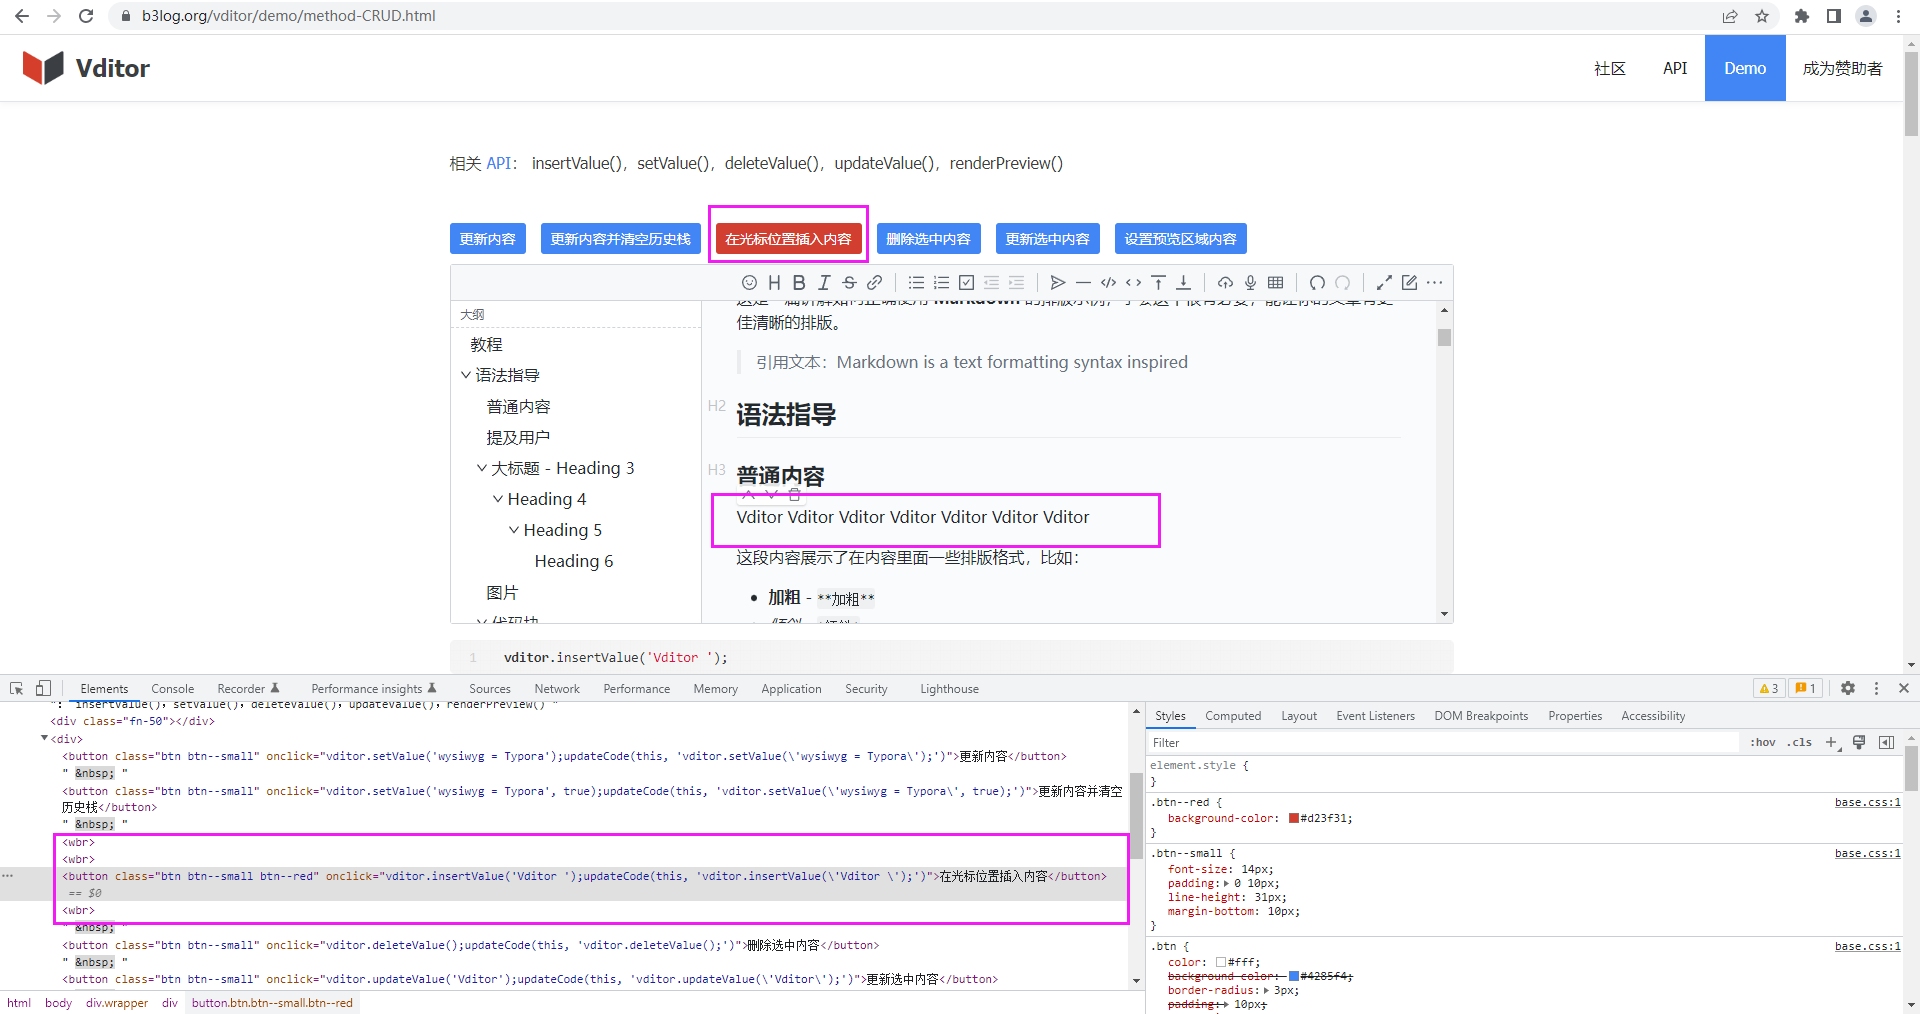Collapse the Heading 5 outline node
The width and height of the screenshot is (1920, 1014).
point(514,530)
